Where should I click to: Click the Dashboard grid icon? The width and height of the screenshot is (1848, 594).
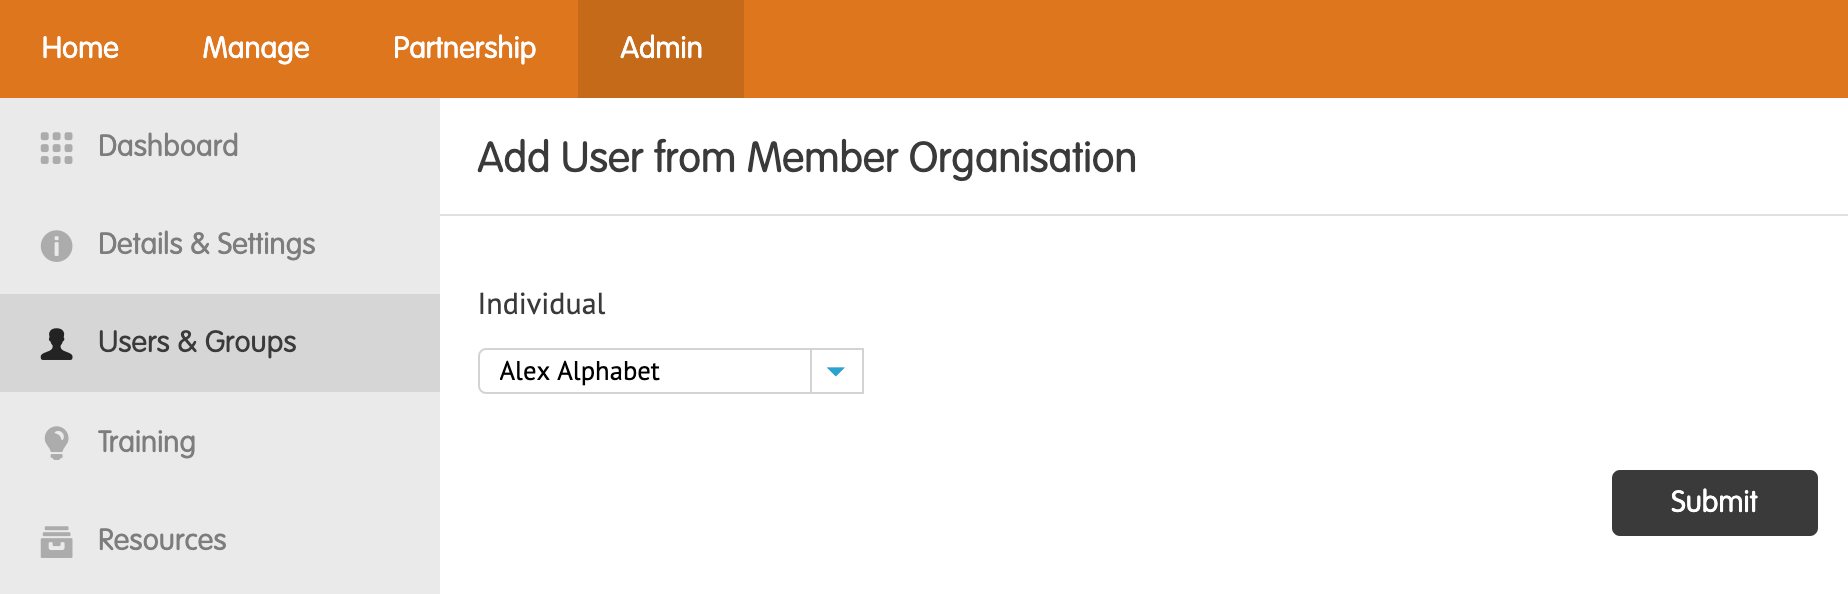click(x=57, y=147)
